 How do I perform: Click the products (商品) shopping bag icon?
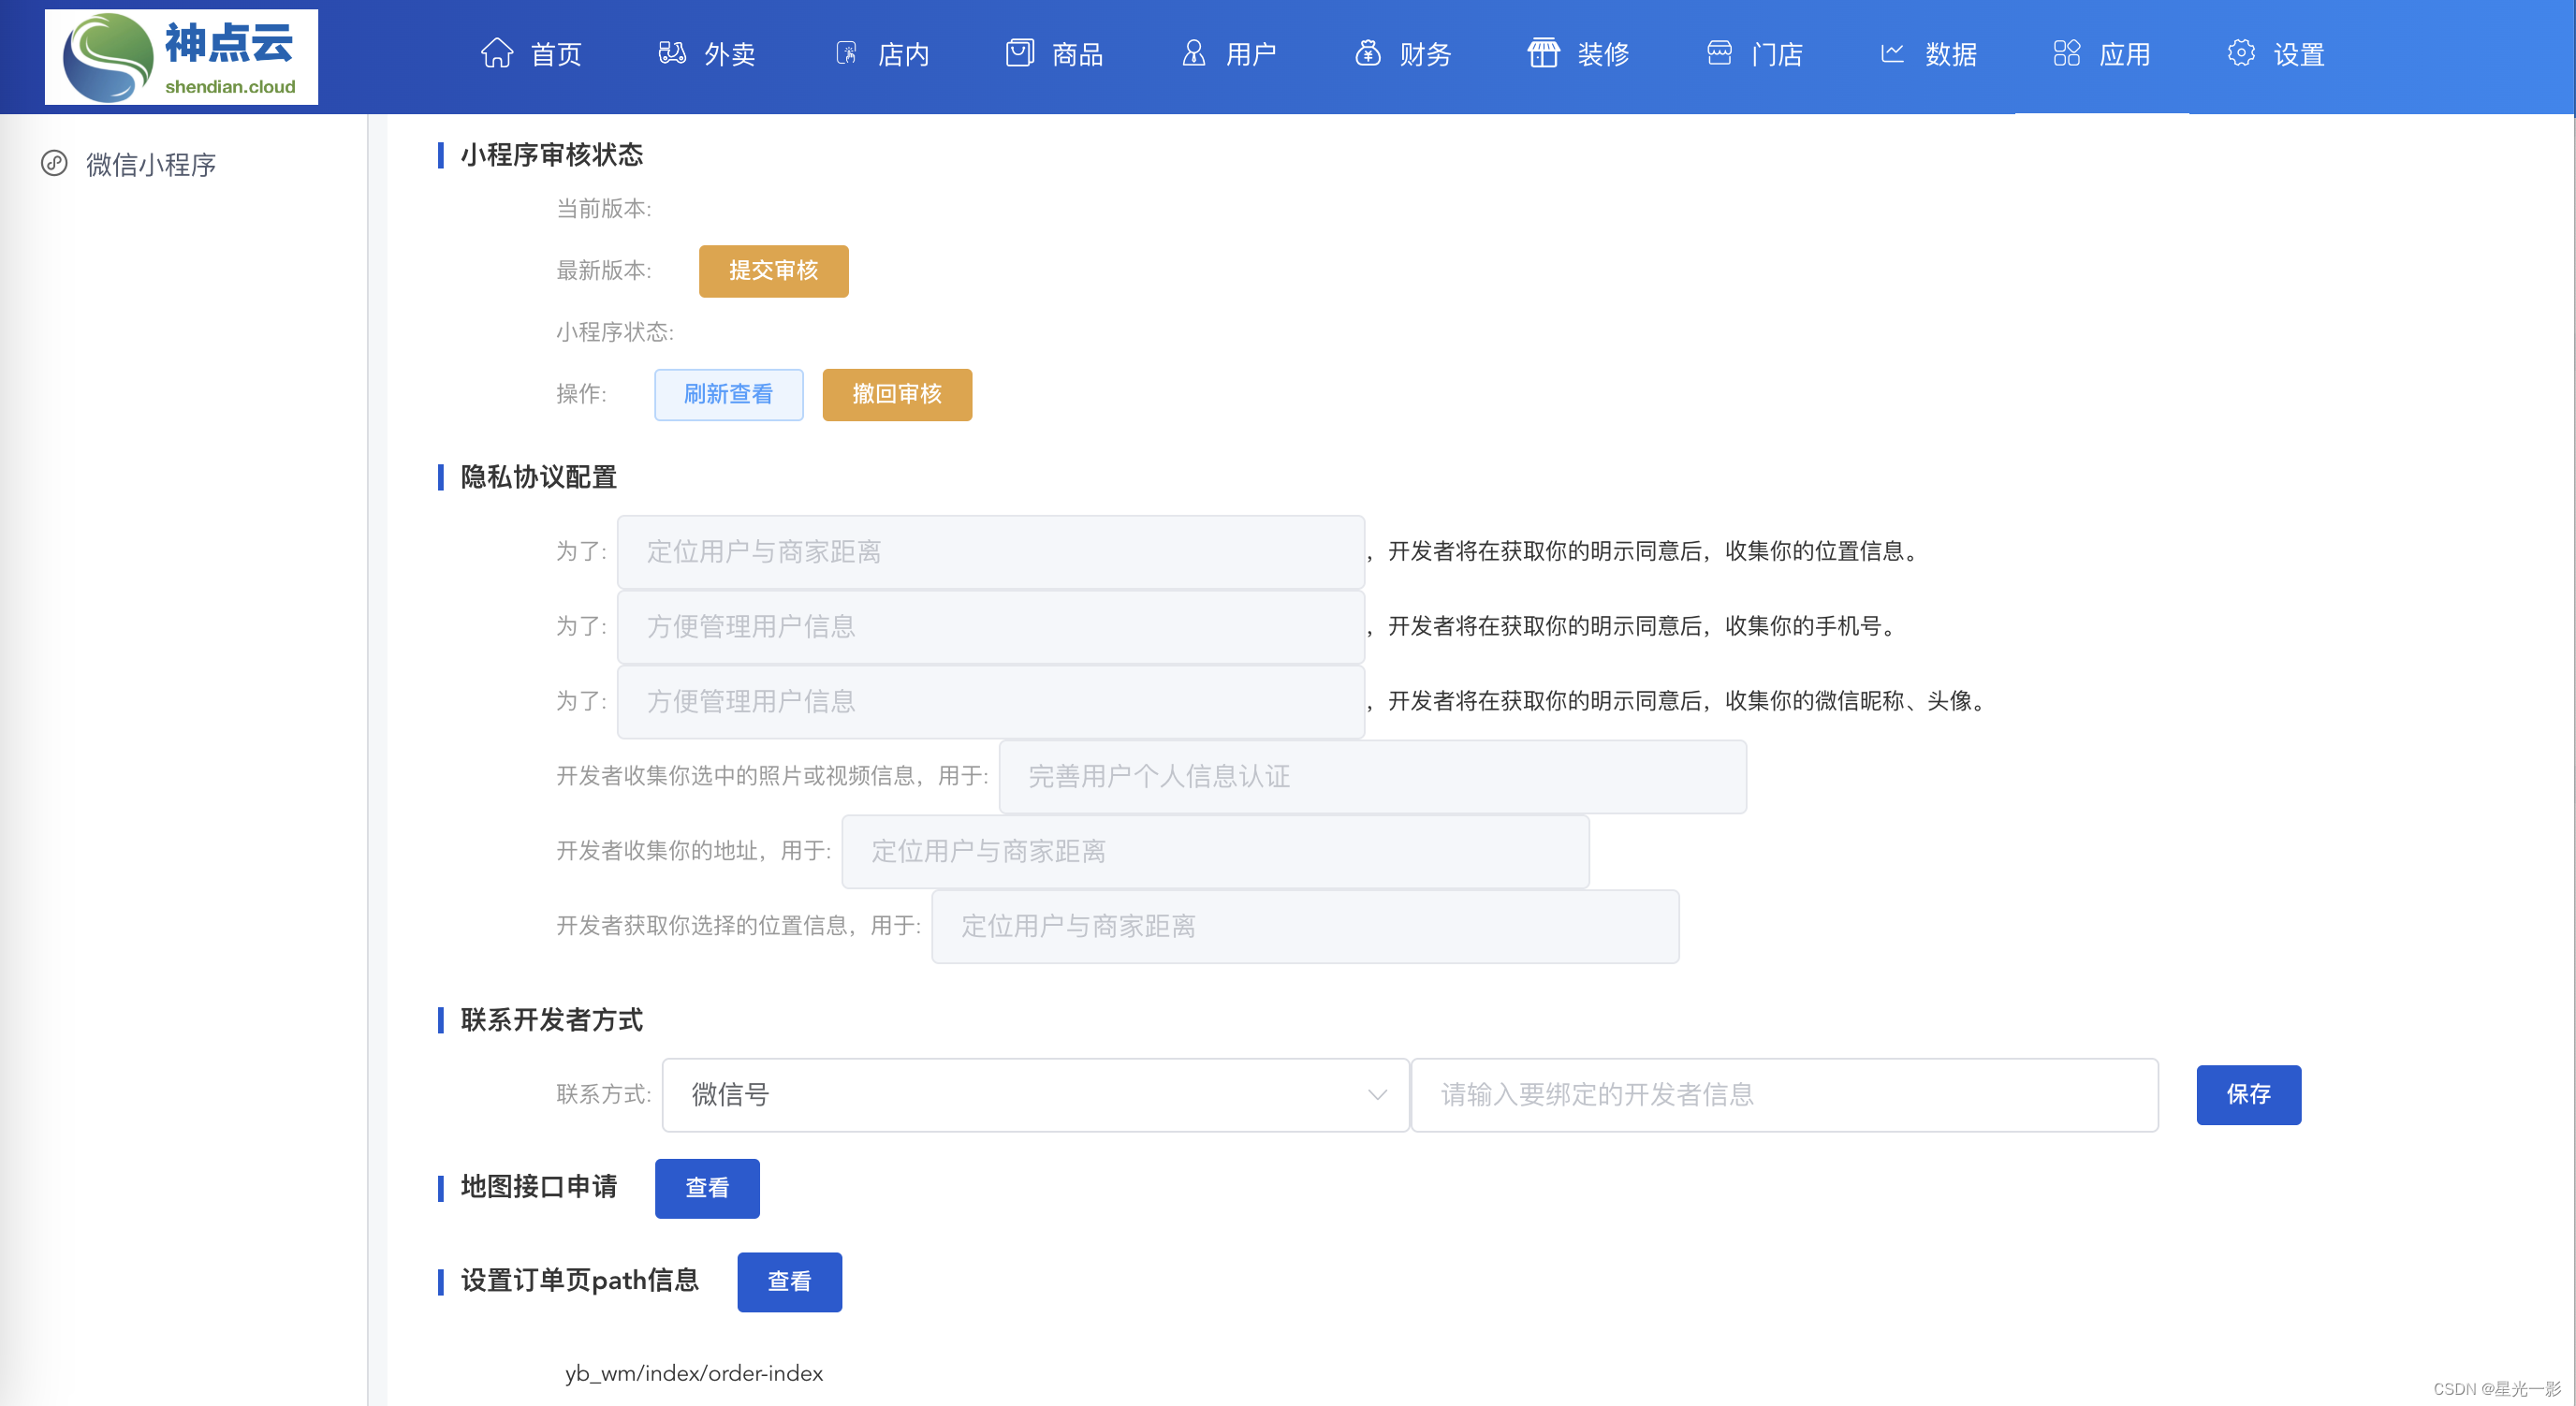point(1019,53)
